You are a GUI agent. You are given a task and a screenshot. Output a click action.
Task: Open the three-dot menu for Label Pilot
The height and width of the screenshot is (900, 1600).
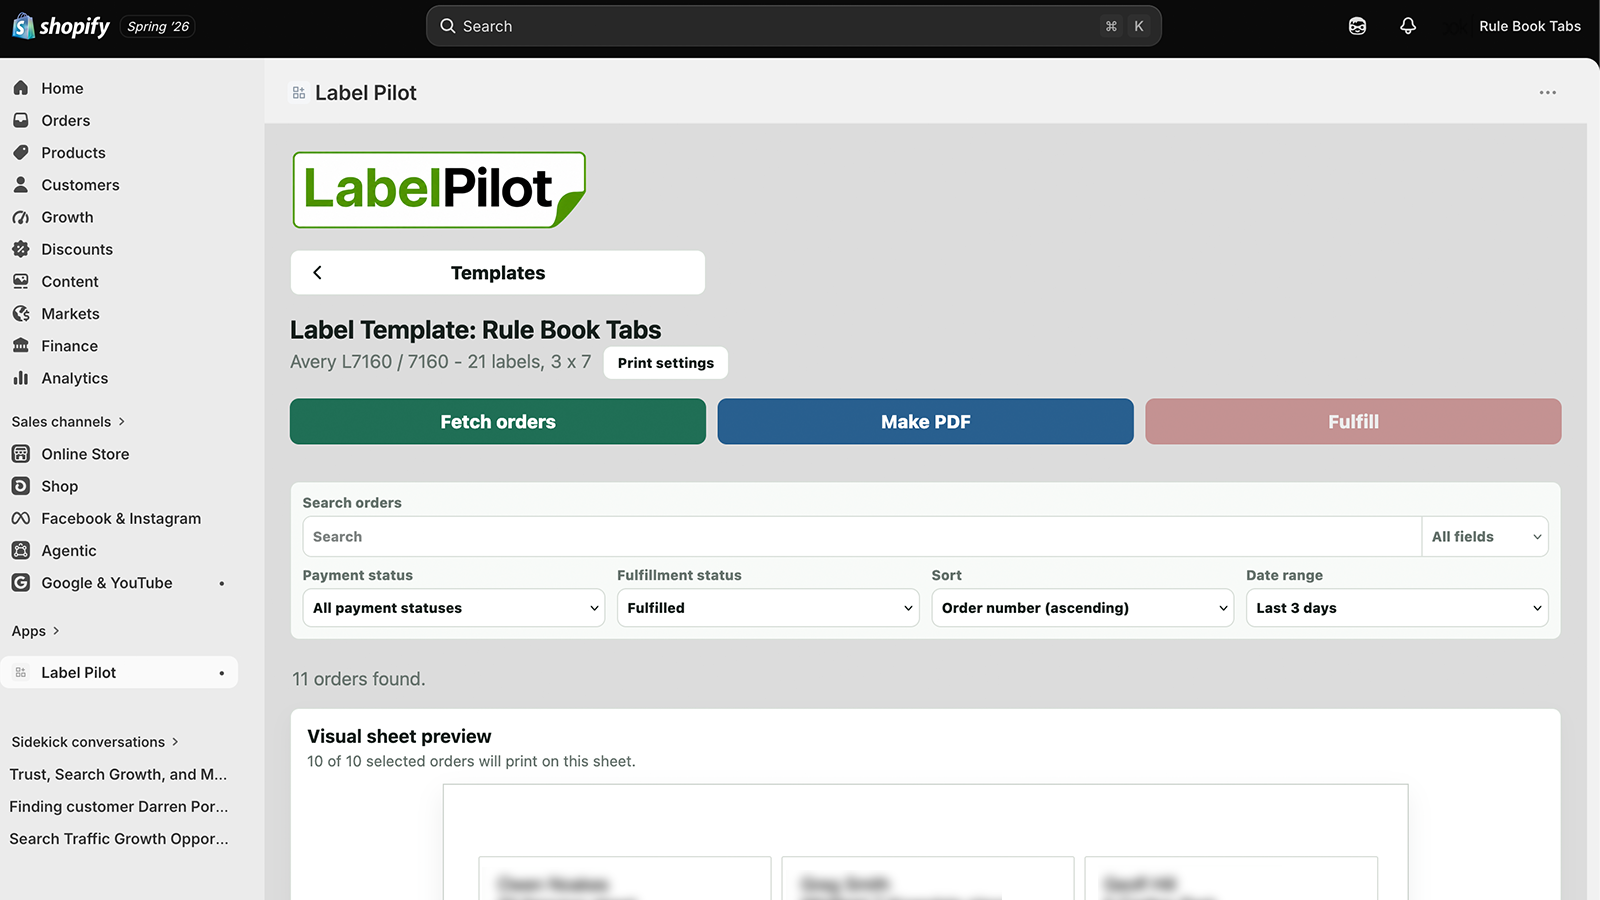click(x=1547, y=92)
